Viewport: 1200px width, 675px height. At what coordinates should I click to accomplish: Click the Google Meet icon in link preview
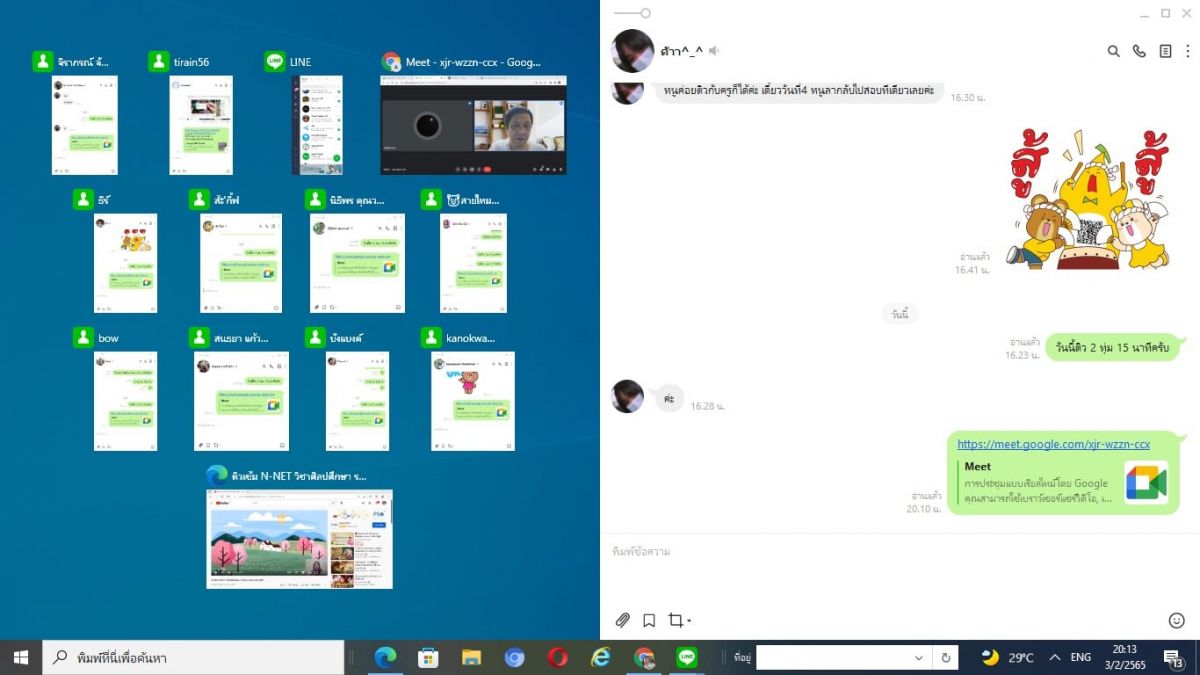coord(1145,482)
